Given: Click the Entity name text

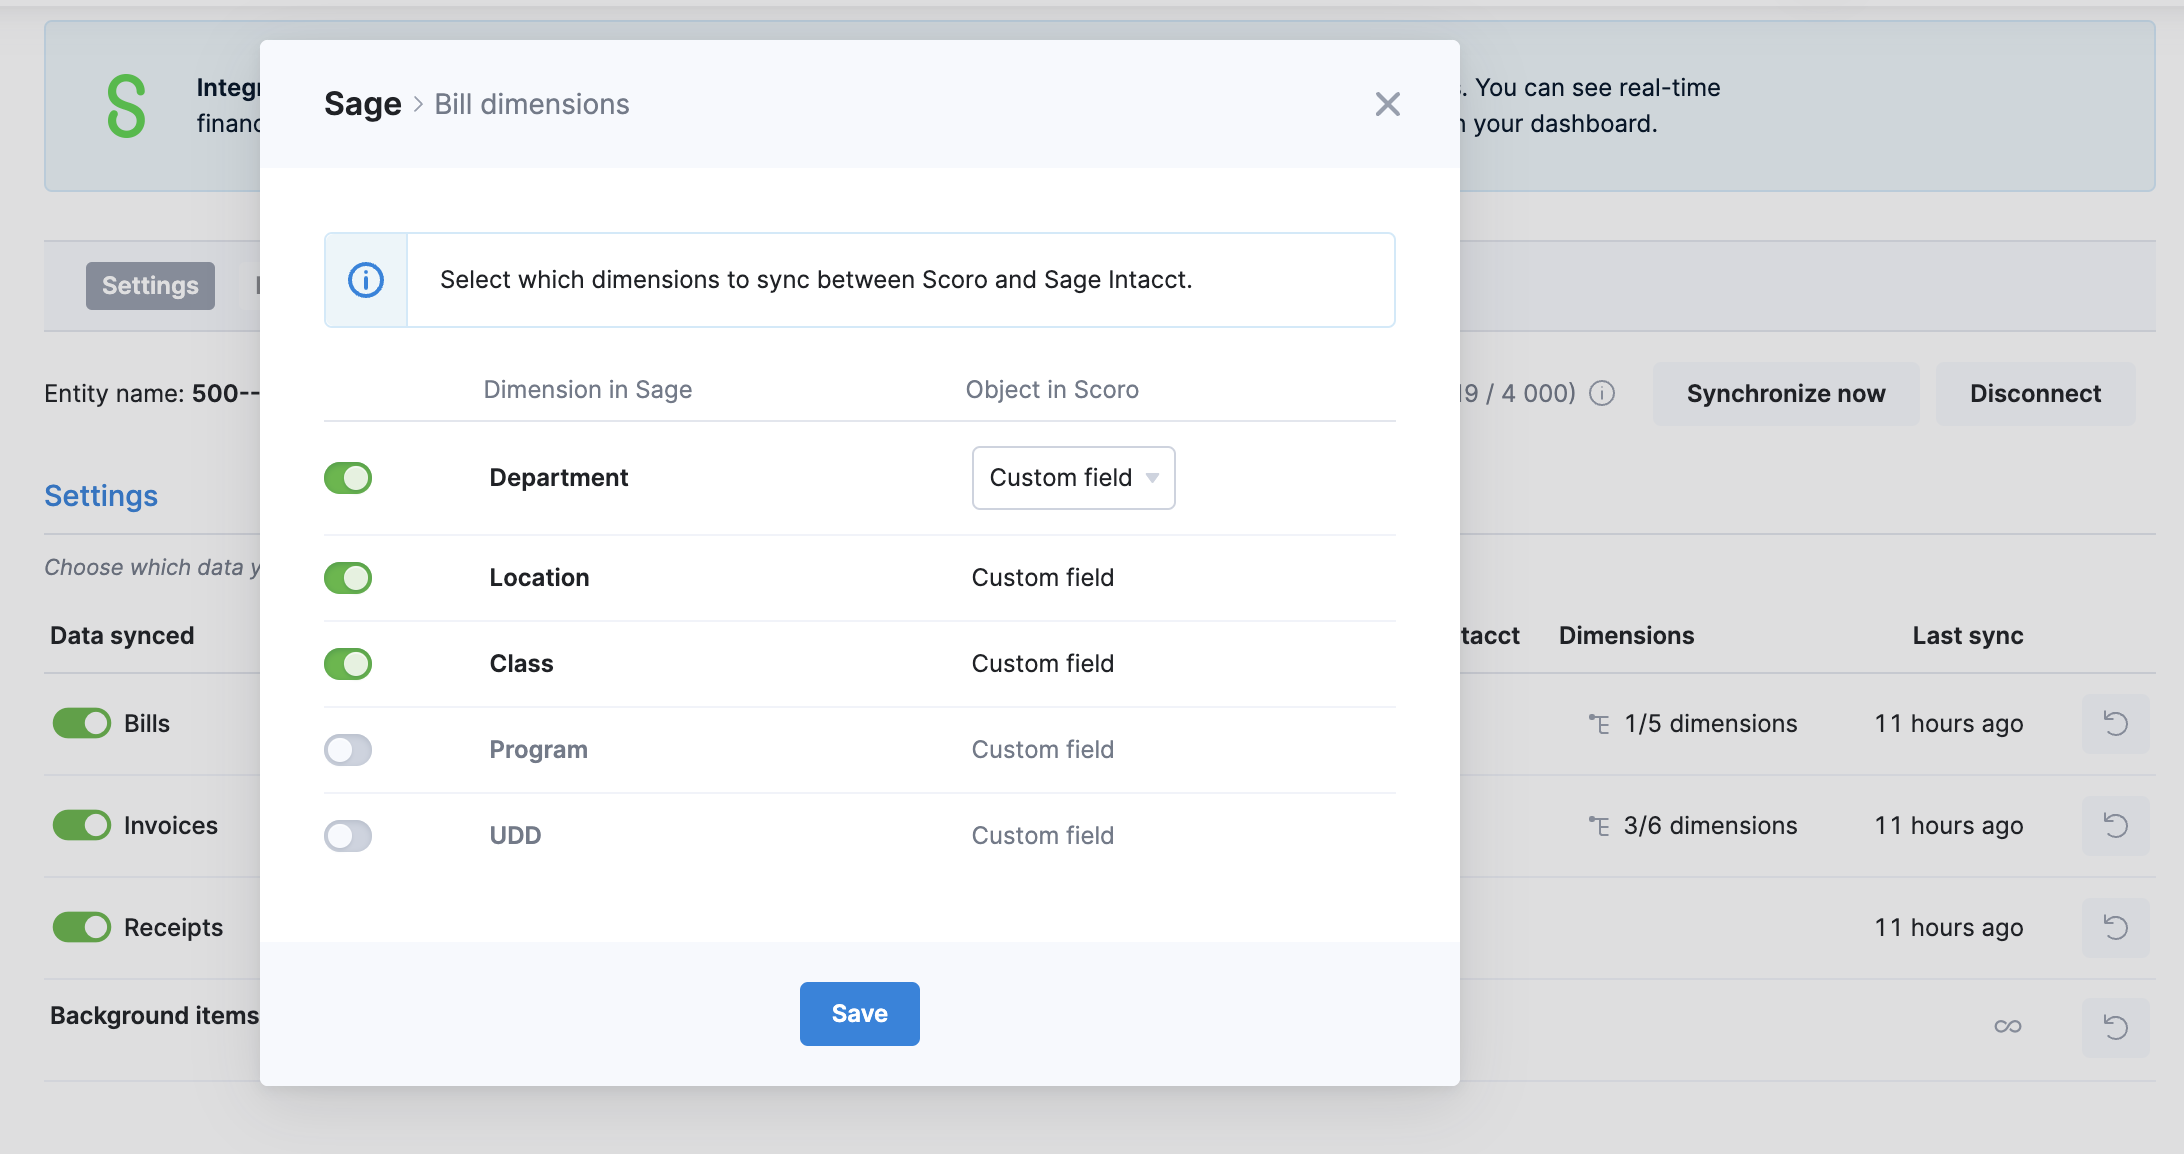Looking at the screenshot, I should point(152,394).
